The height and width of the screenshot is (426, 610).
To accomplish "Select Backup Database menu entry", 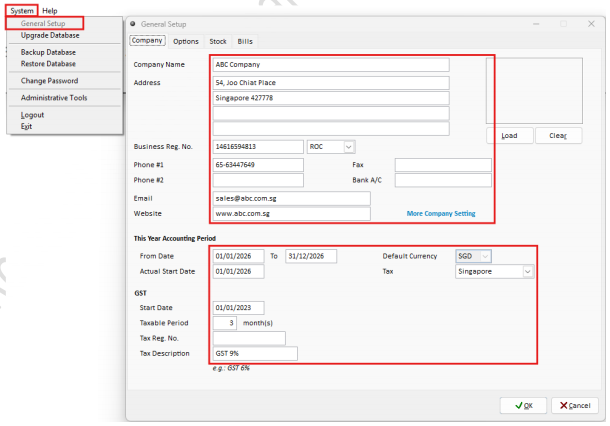I will coord(48,52).
